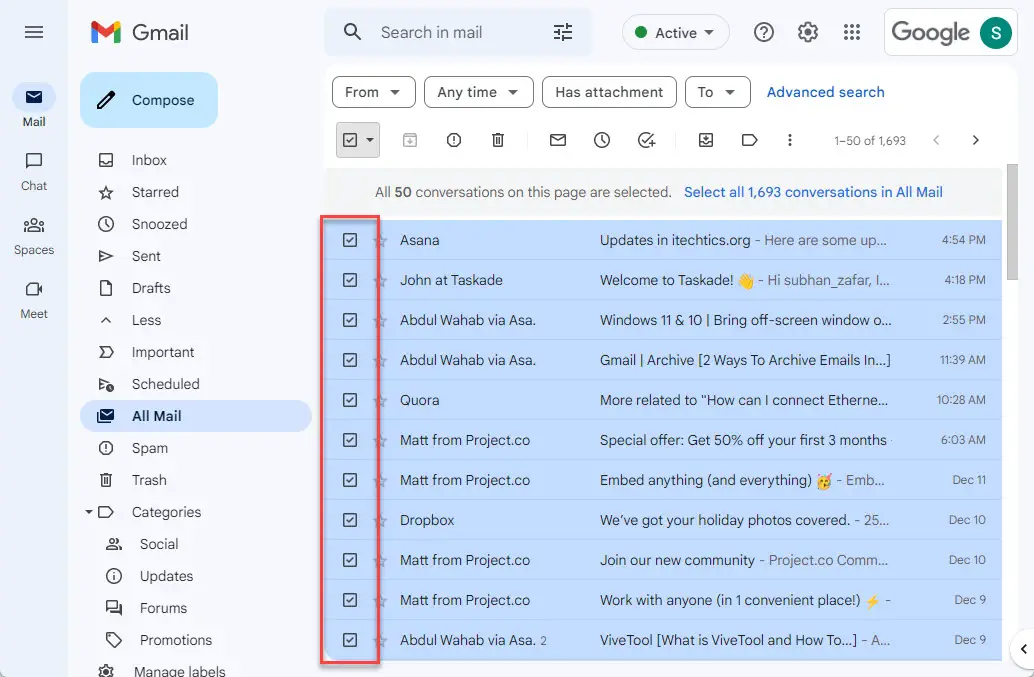The height and width of the screenshot is (677, 1034).
Task: Report selected conversations as spam
Action: 454,140
